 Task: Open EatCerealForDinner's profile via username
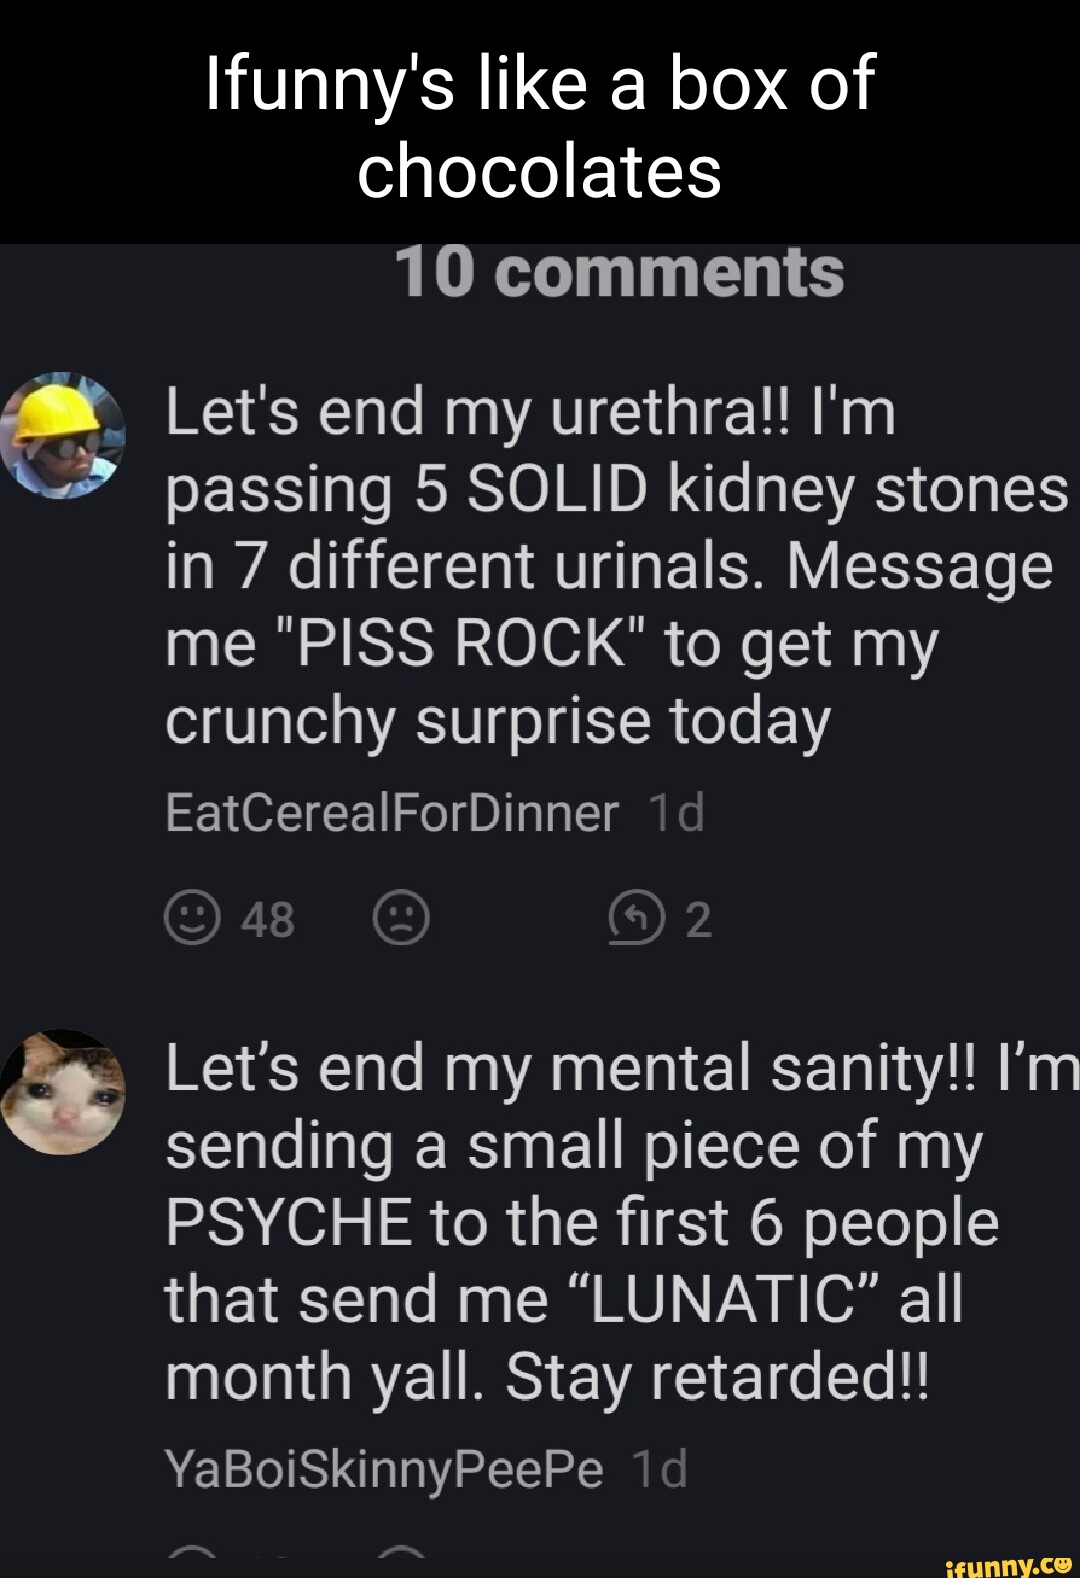(392, 812)
